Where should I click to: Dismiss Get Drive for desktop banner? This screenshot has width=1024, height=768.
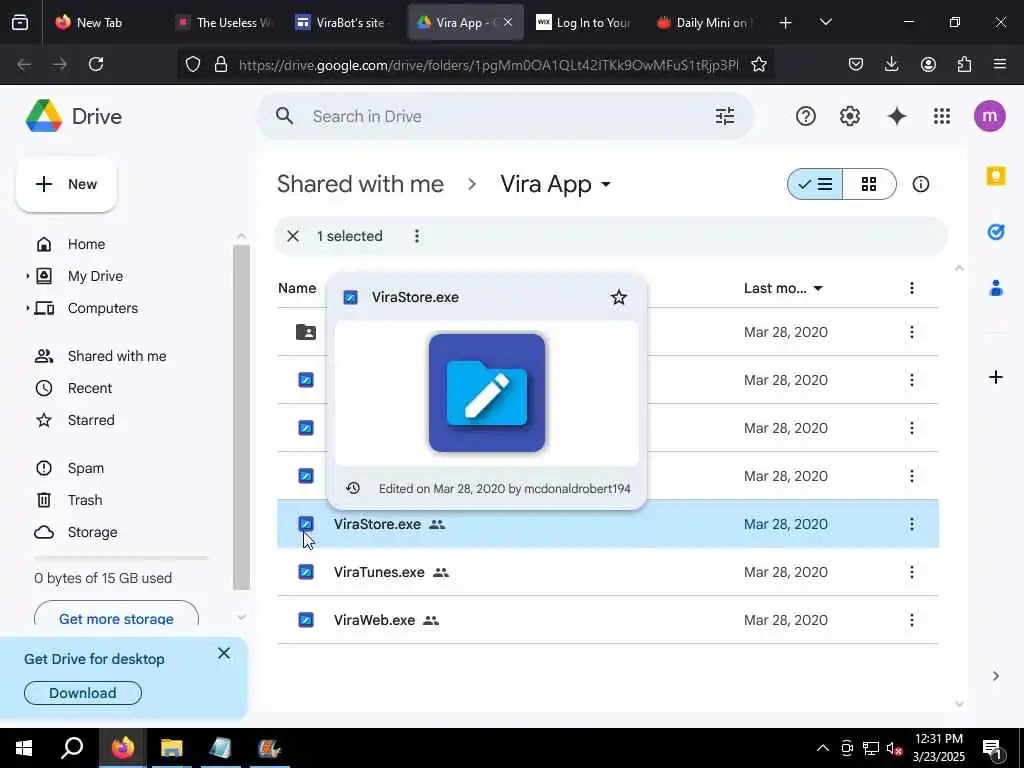click(223, 653)
